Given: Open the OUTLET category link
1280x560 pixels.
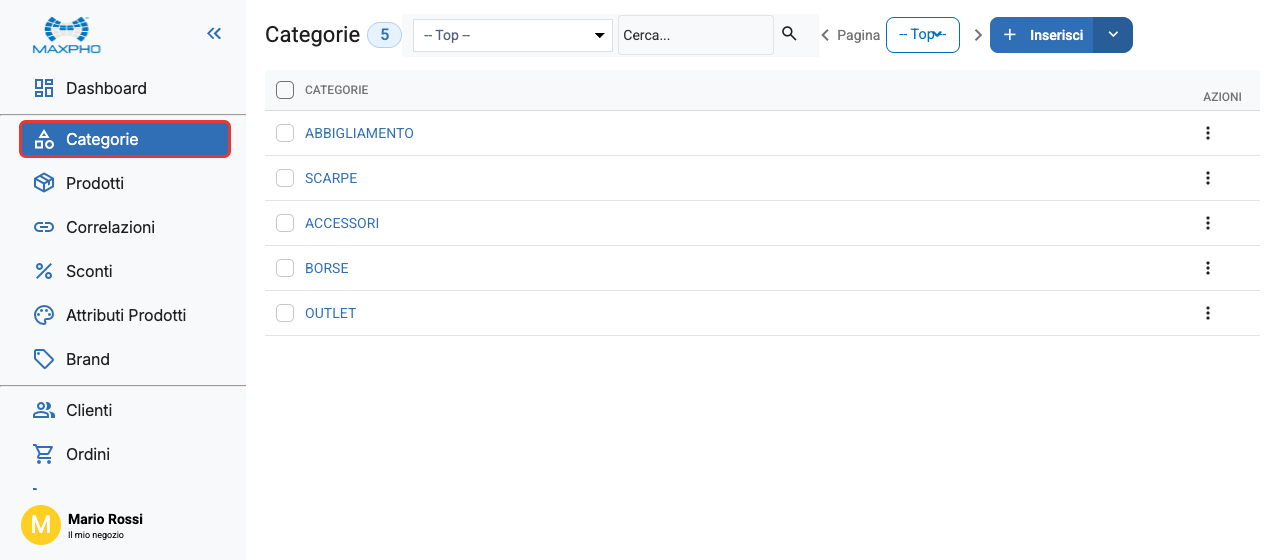Looking at the screenshot, I should [x=331, y=313].
